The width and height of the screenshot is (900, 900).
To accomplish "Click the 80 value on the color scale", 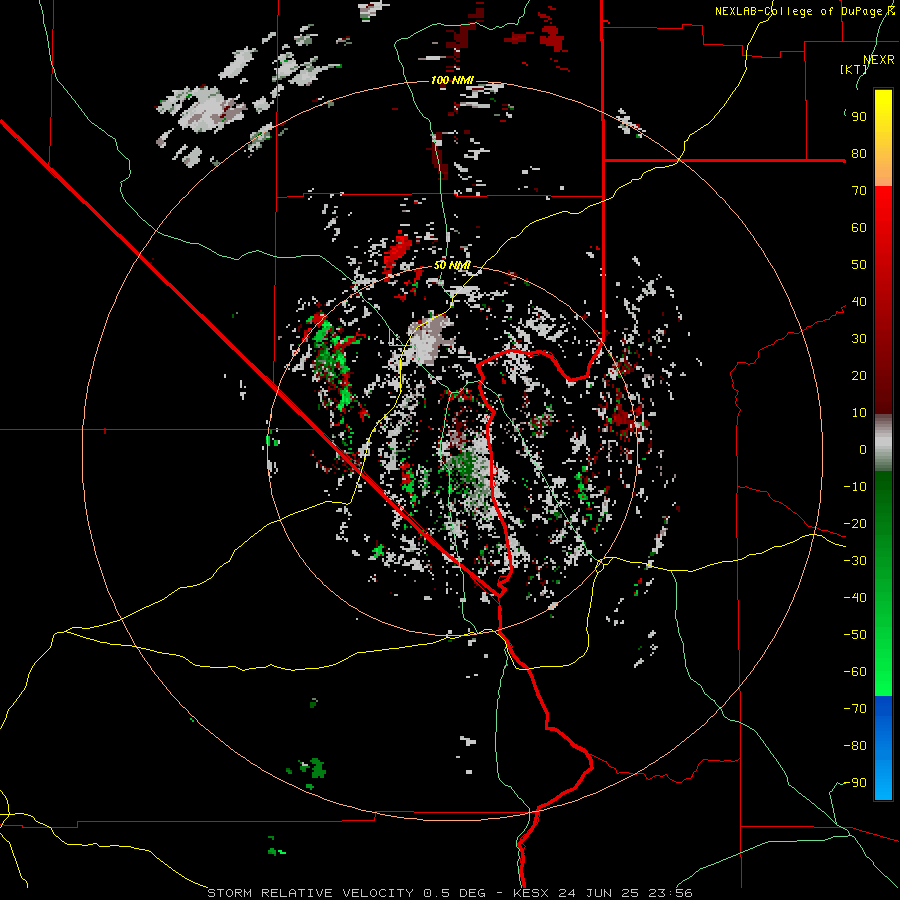I will (859, 153).
